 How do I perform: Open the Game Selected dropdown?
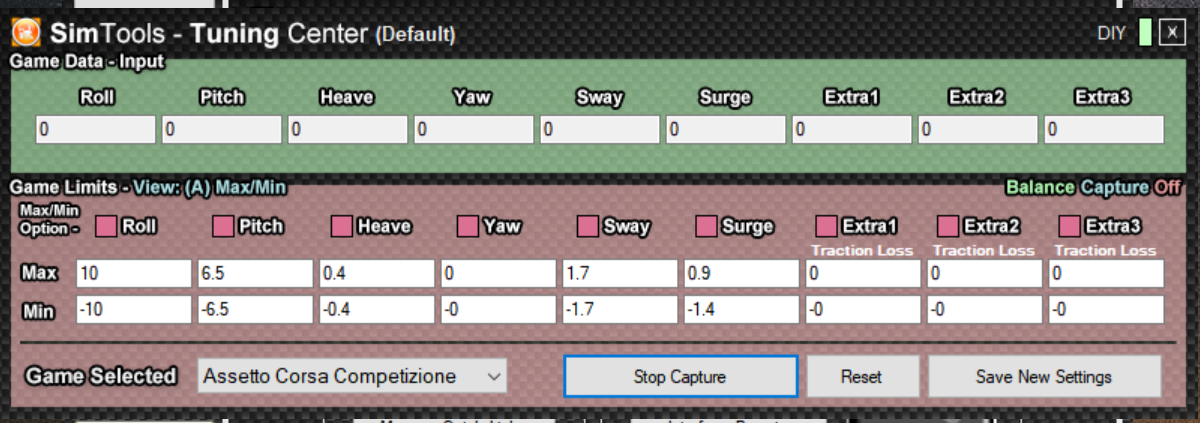pos(352,377)
